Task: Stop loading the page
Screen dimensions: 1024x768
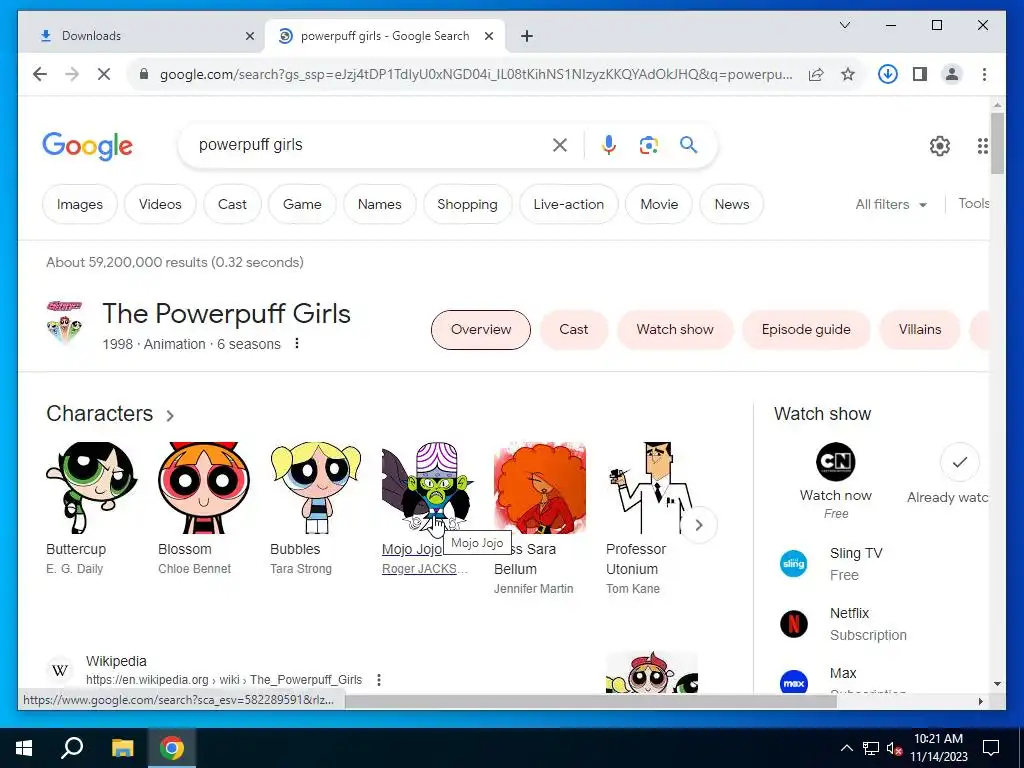Action: pyautogui.click(x=104, y=74)
